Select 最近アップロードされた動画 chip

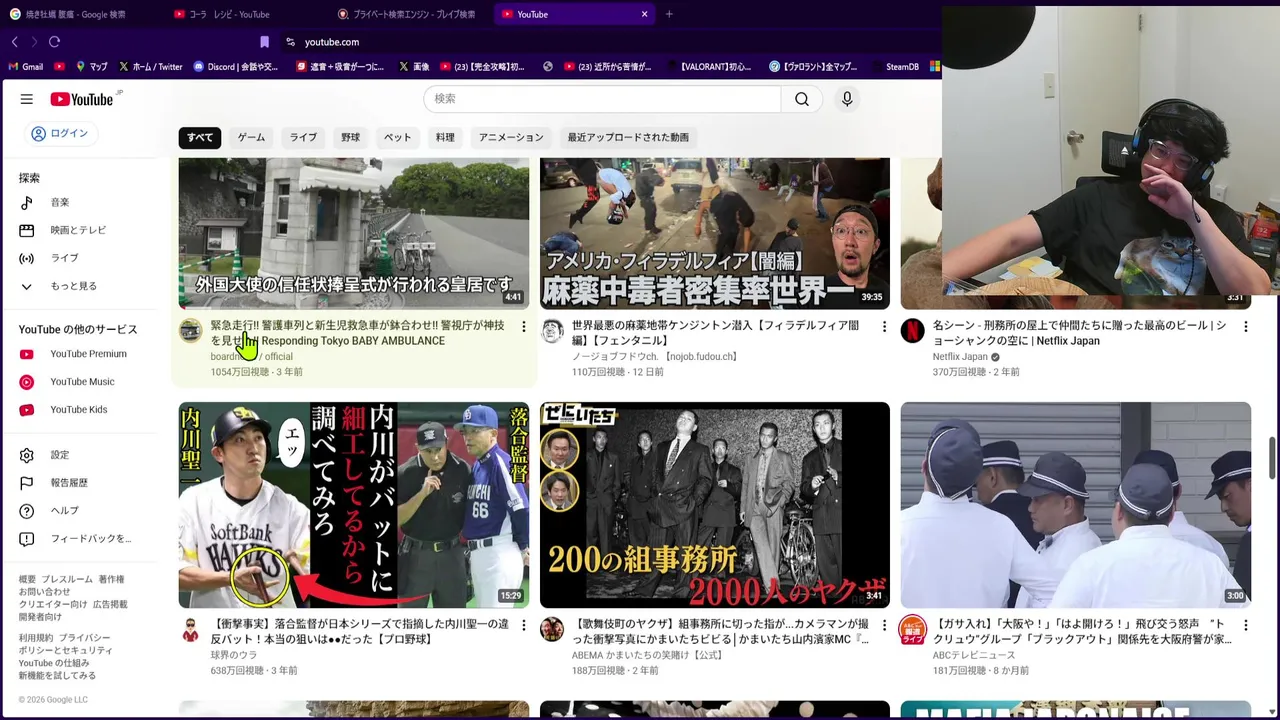pyautogui.click(x=628, y=137)
